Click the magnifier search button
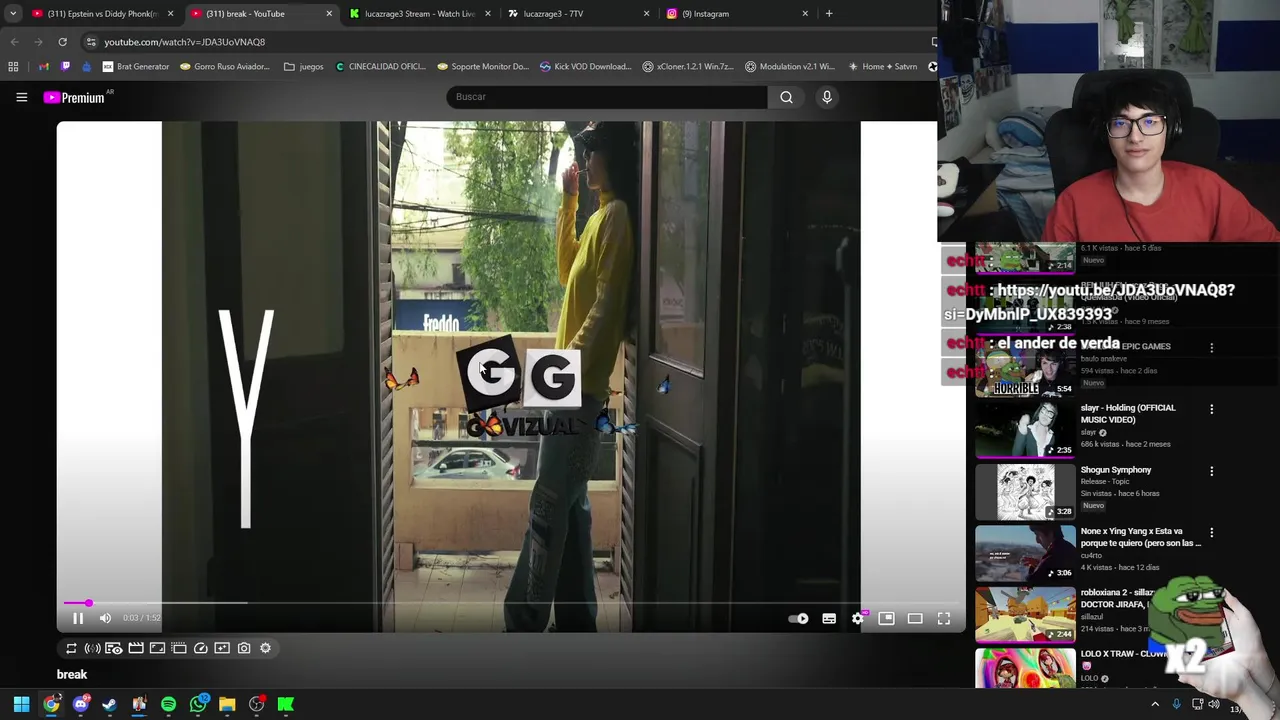Screen dimensions: 1280x720 (x=786, y=97)
